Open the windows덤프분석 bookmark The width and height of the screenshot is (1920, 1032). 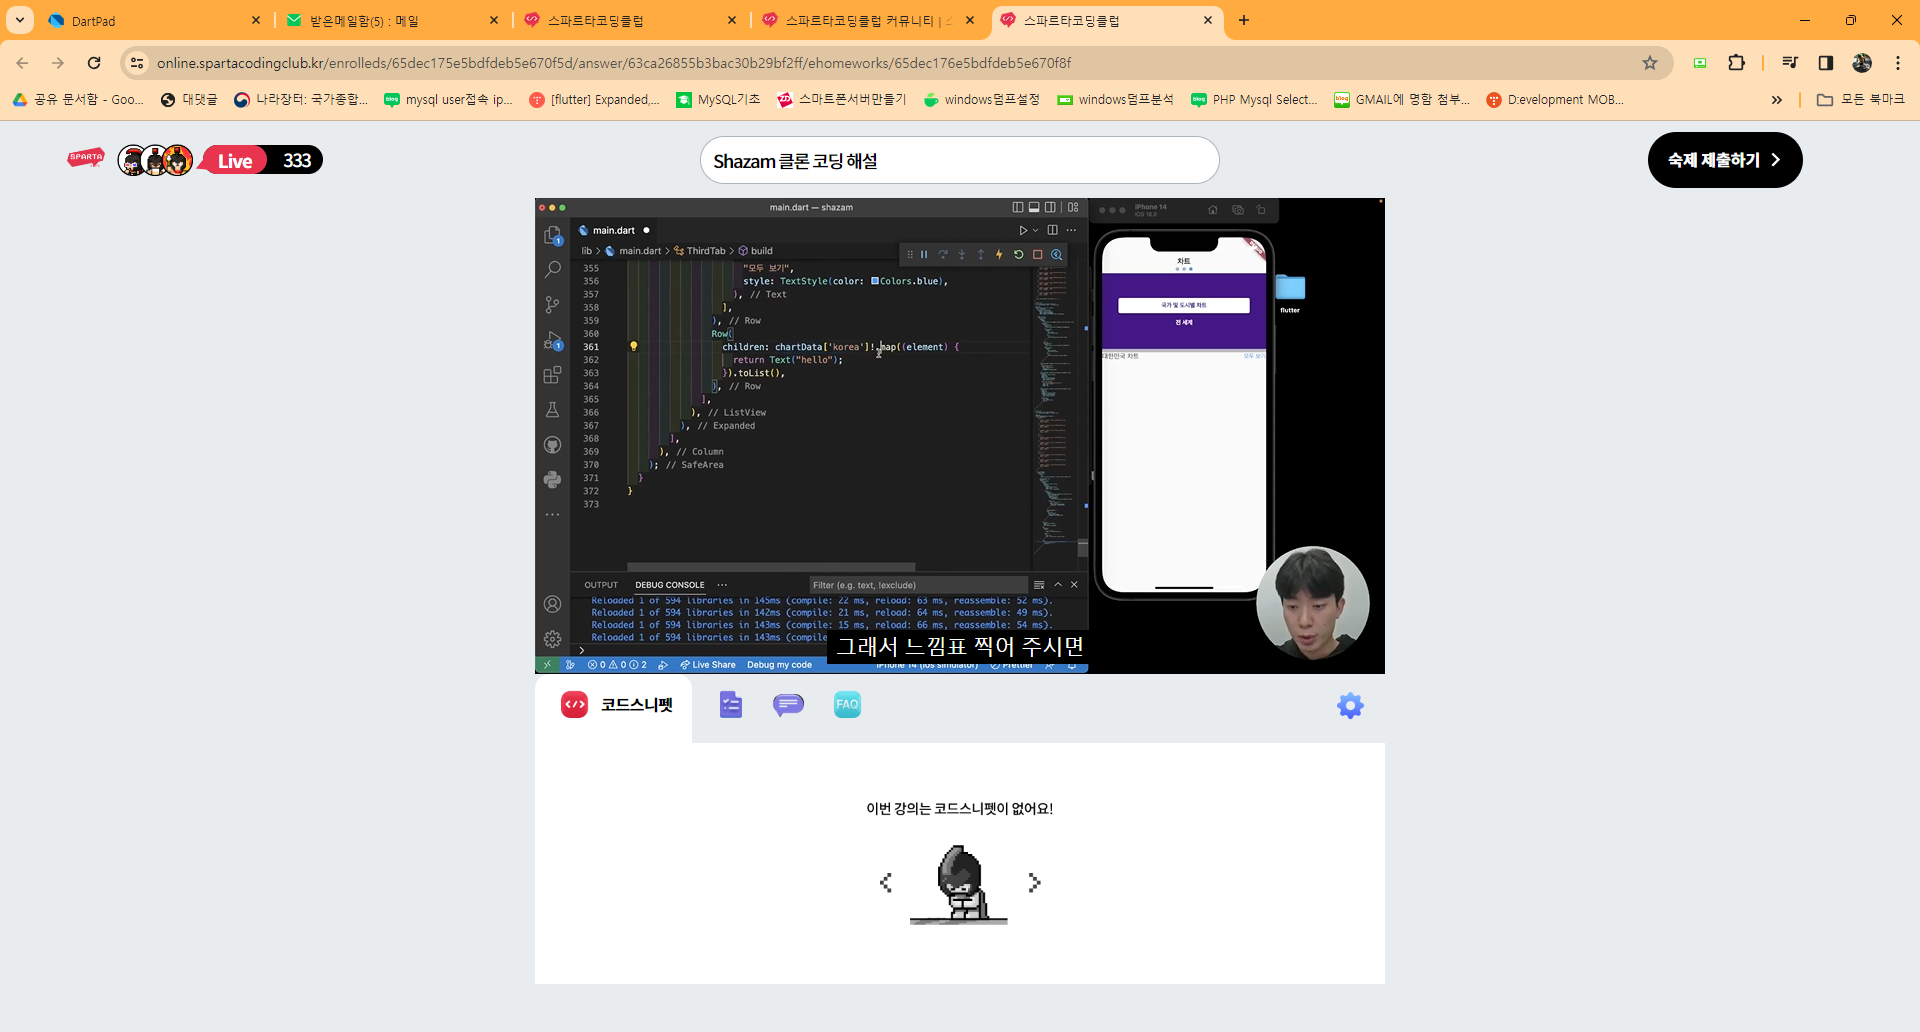[x=1116, y=100]
